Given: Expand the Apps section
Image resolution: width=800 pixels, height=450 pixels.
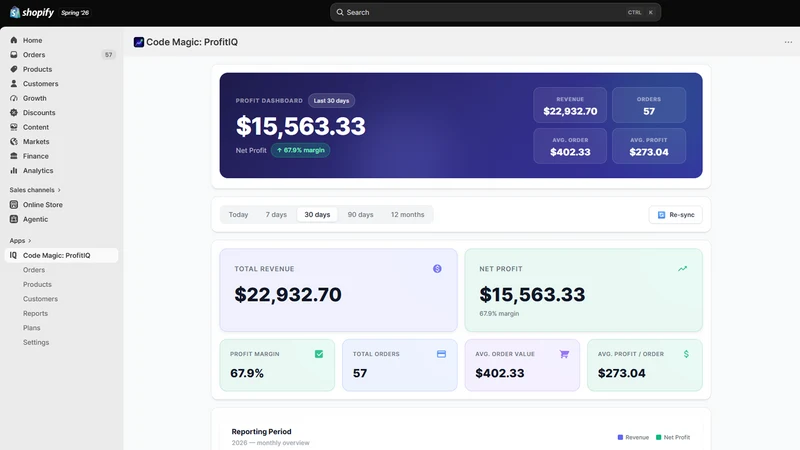Looking at the screenshot, I should (20, 240).
